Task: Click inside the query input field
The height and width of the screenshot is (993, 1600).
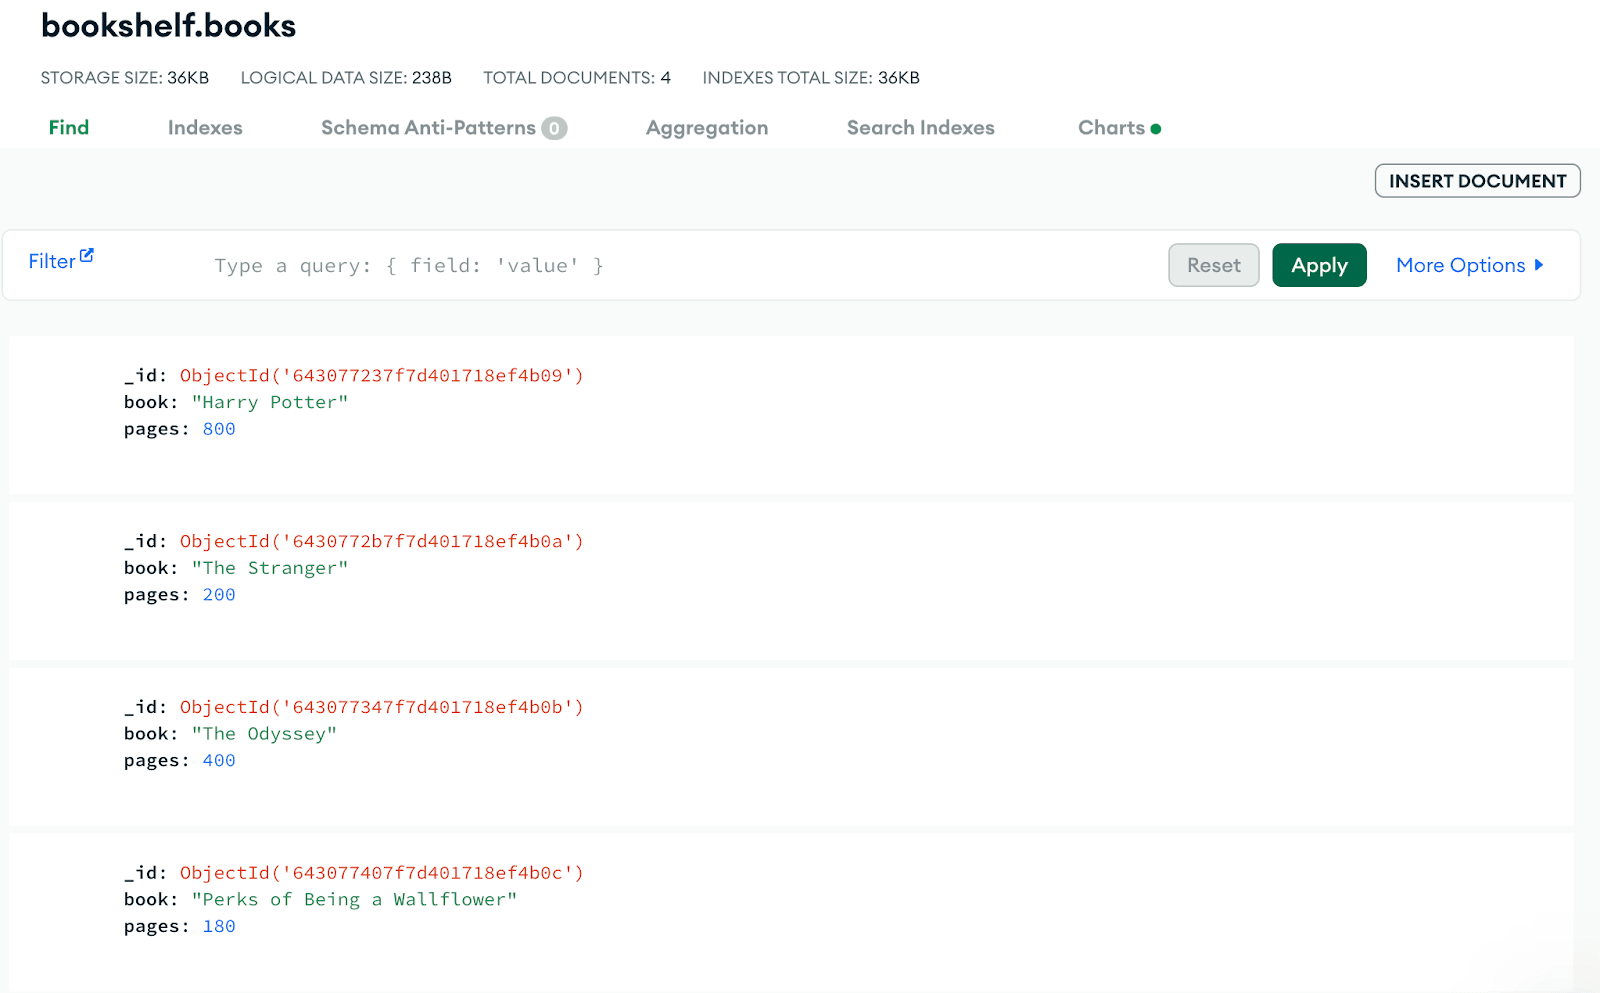Action: 600,265
